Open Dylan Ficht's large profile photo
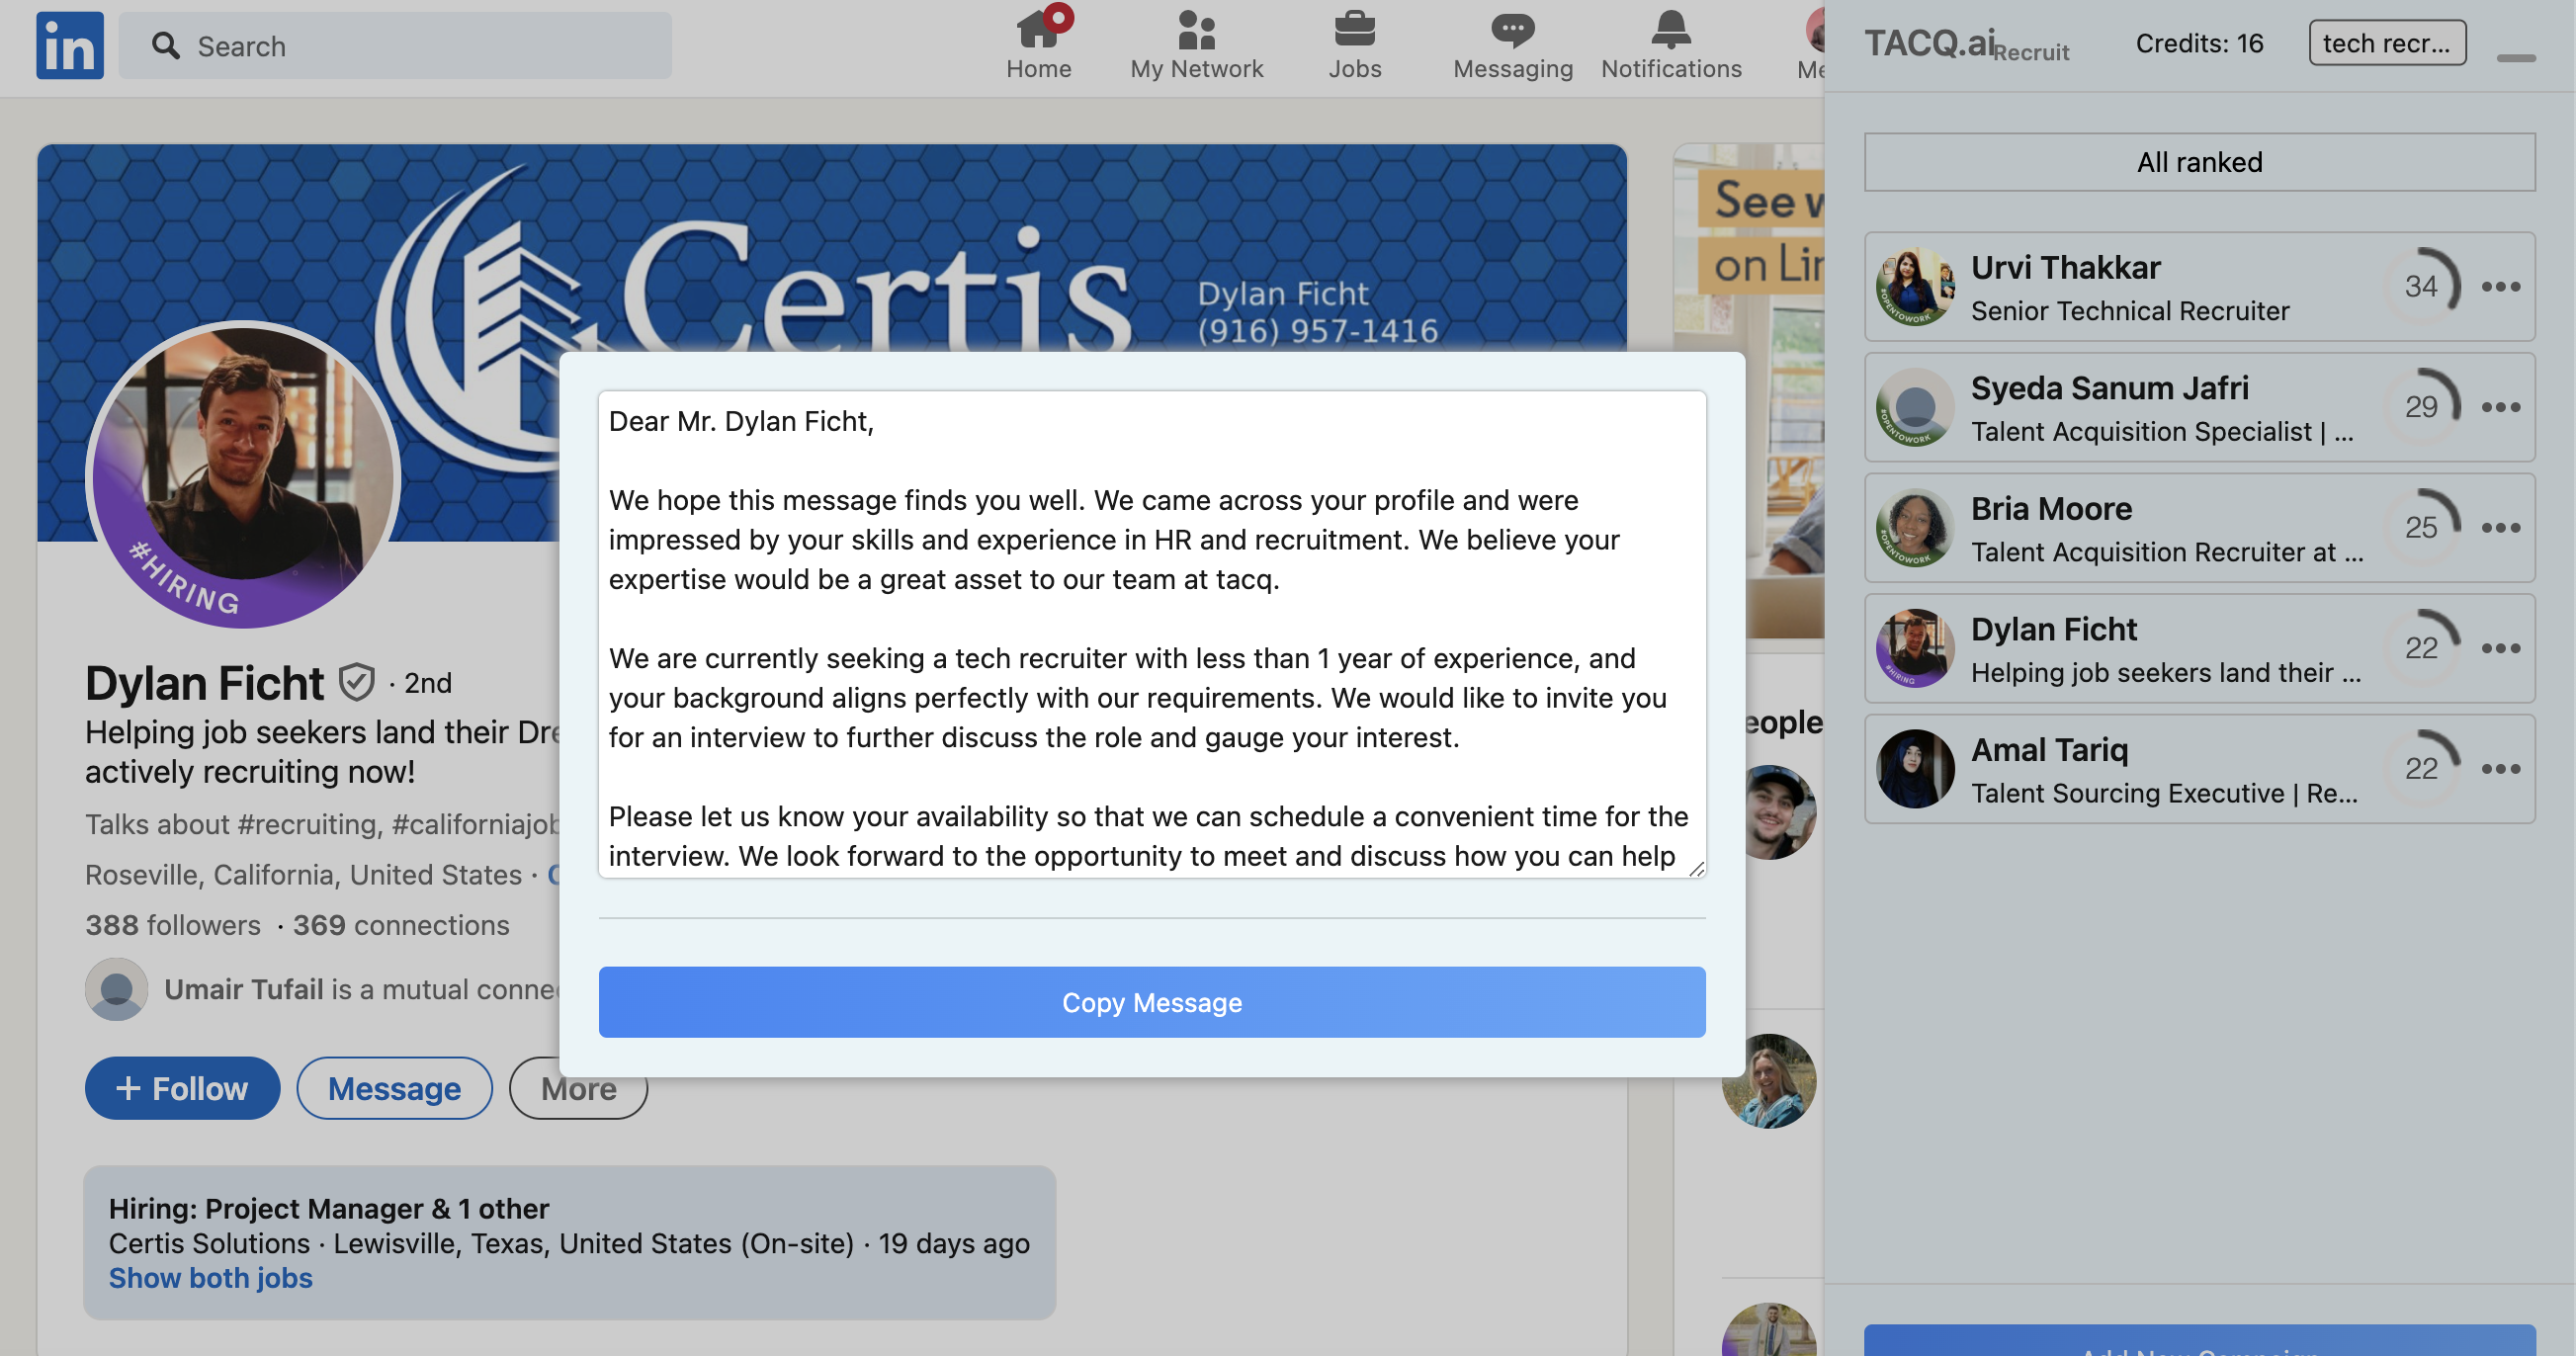The height and width of the screenshot is (1356, 2576). [243, 475]
